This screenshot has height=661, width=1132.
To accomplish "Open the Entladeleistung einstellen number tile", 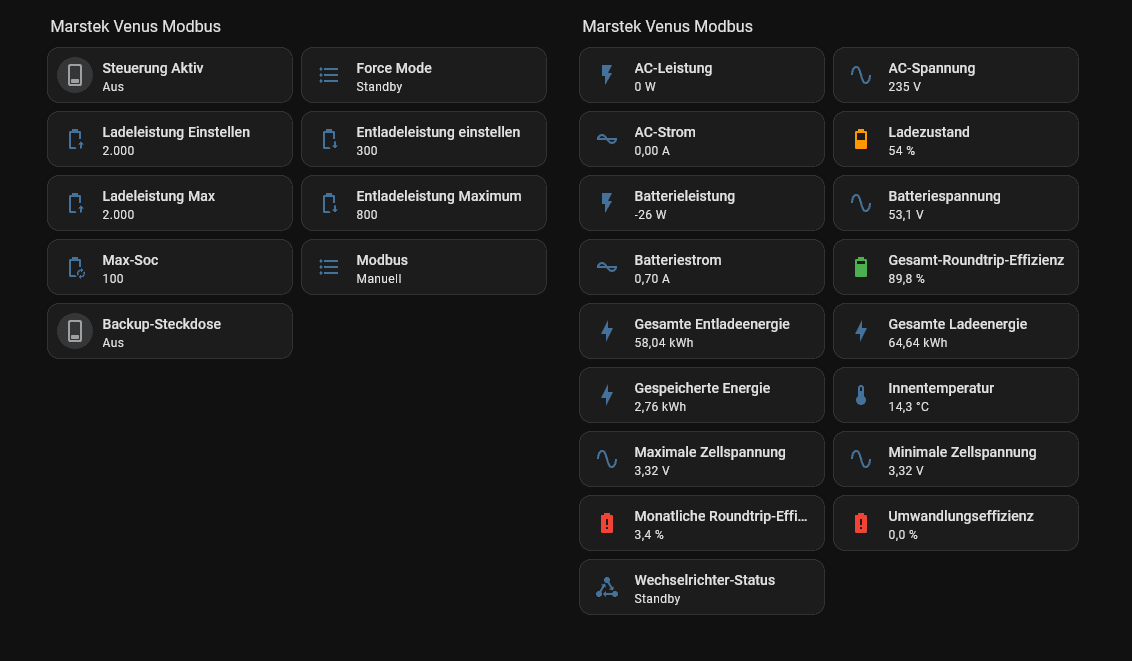I will 424,139.
